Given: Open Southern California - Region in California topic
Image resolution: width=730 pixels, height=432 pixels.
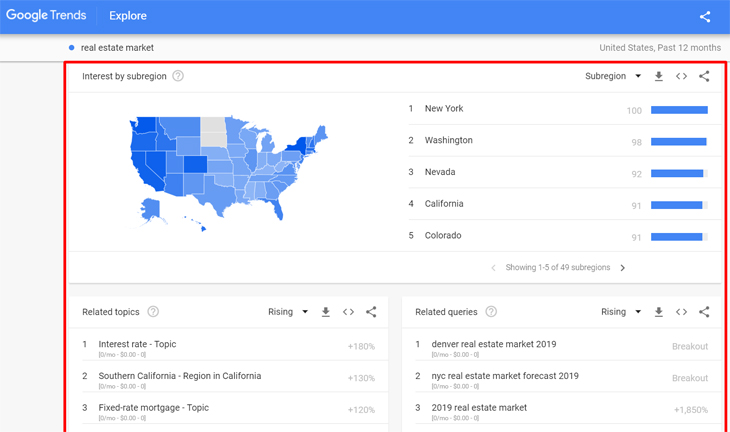Looking at the screenshot, I should (x=180, y=376).
